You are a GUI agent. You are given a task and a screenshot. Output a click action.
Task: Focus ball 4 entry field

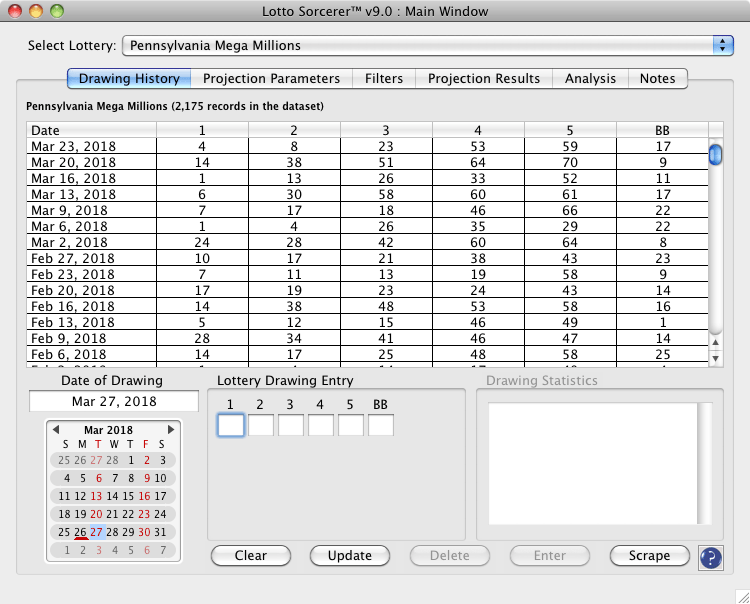point(320,425)
